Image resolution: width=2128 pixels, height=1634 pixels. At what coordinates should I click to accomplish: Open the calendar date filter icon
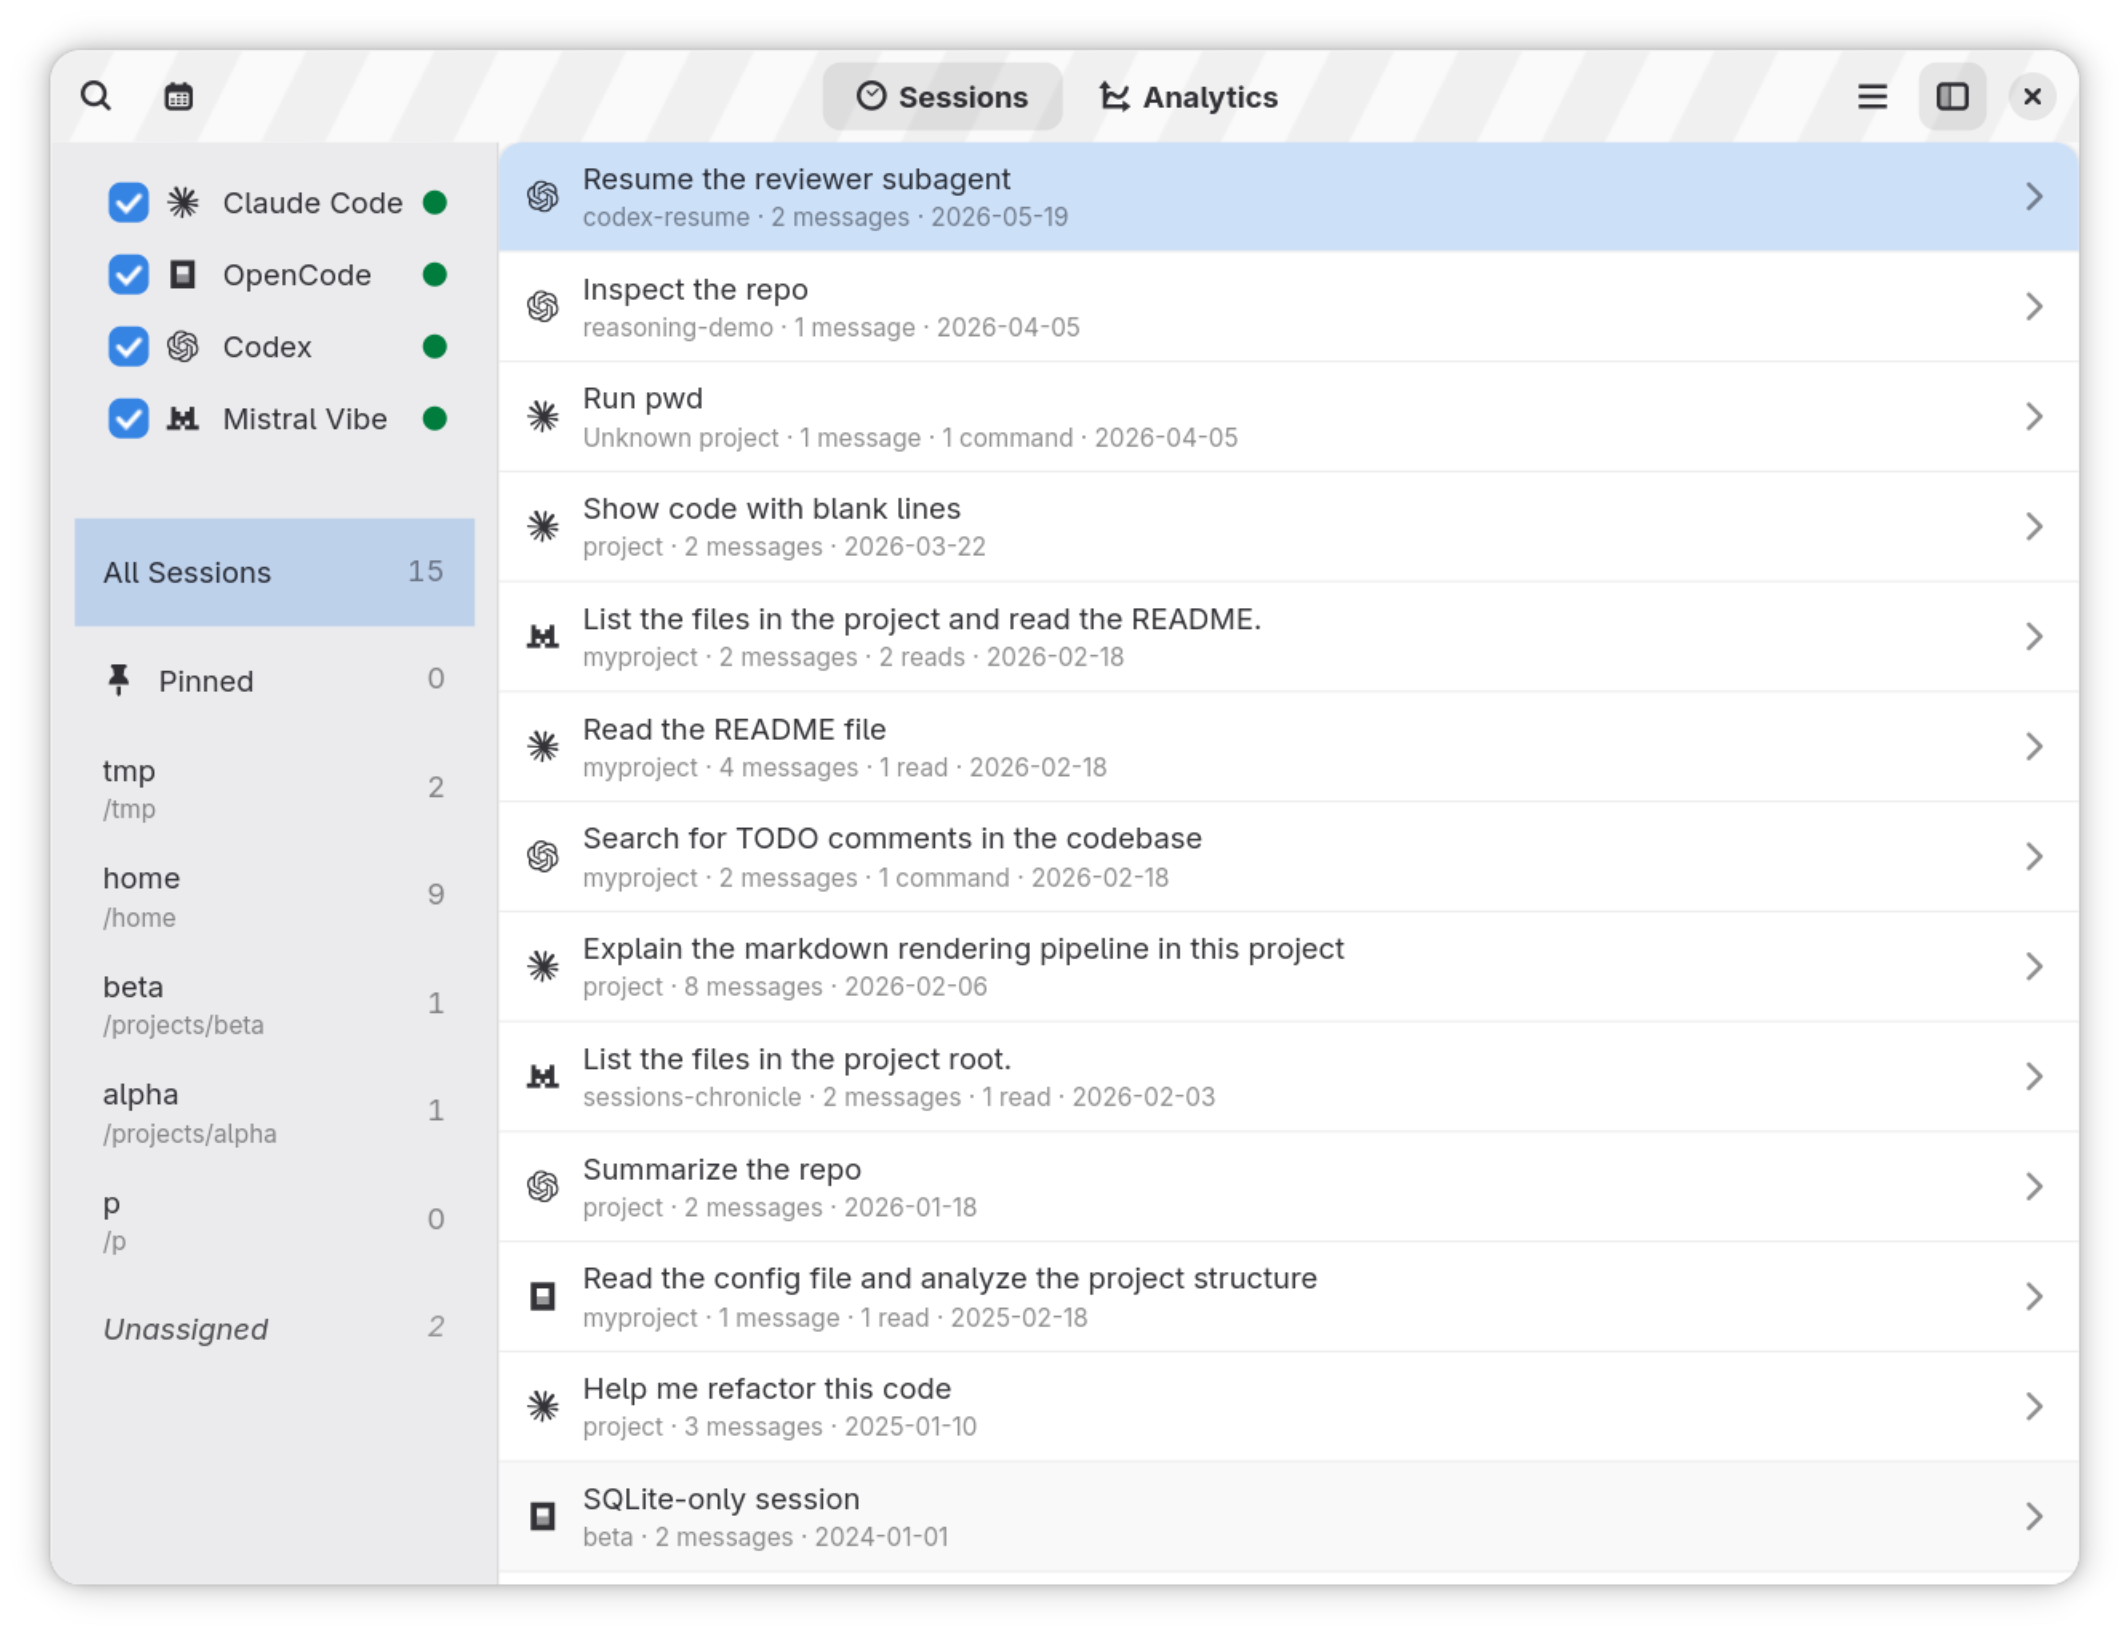(x=179, y=97)
